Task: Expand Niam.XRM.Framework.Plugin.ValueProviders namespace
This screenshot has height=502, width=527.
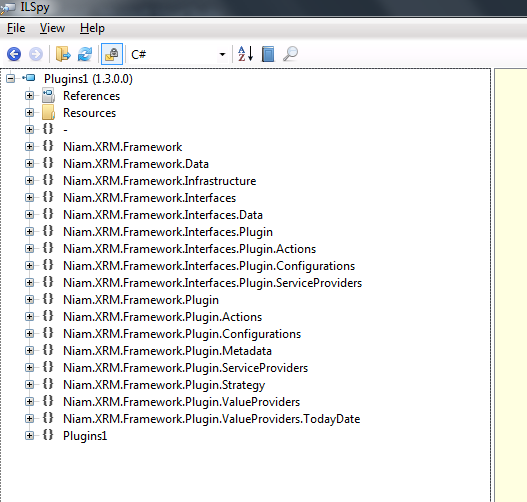Action: (x=30, y=402)
